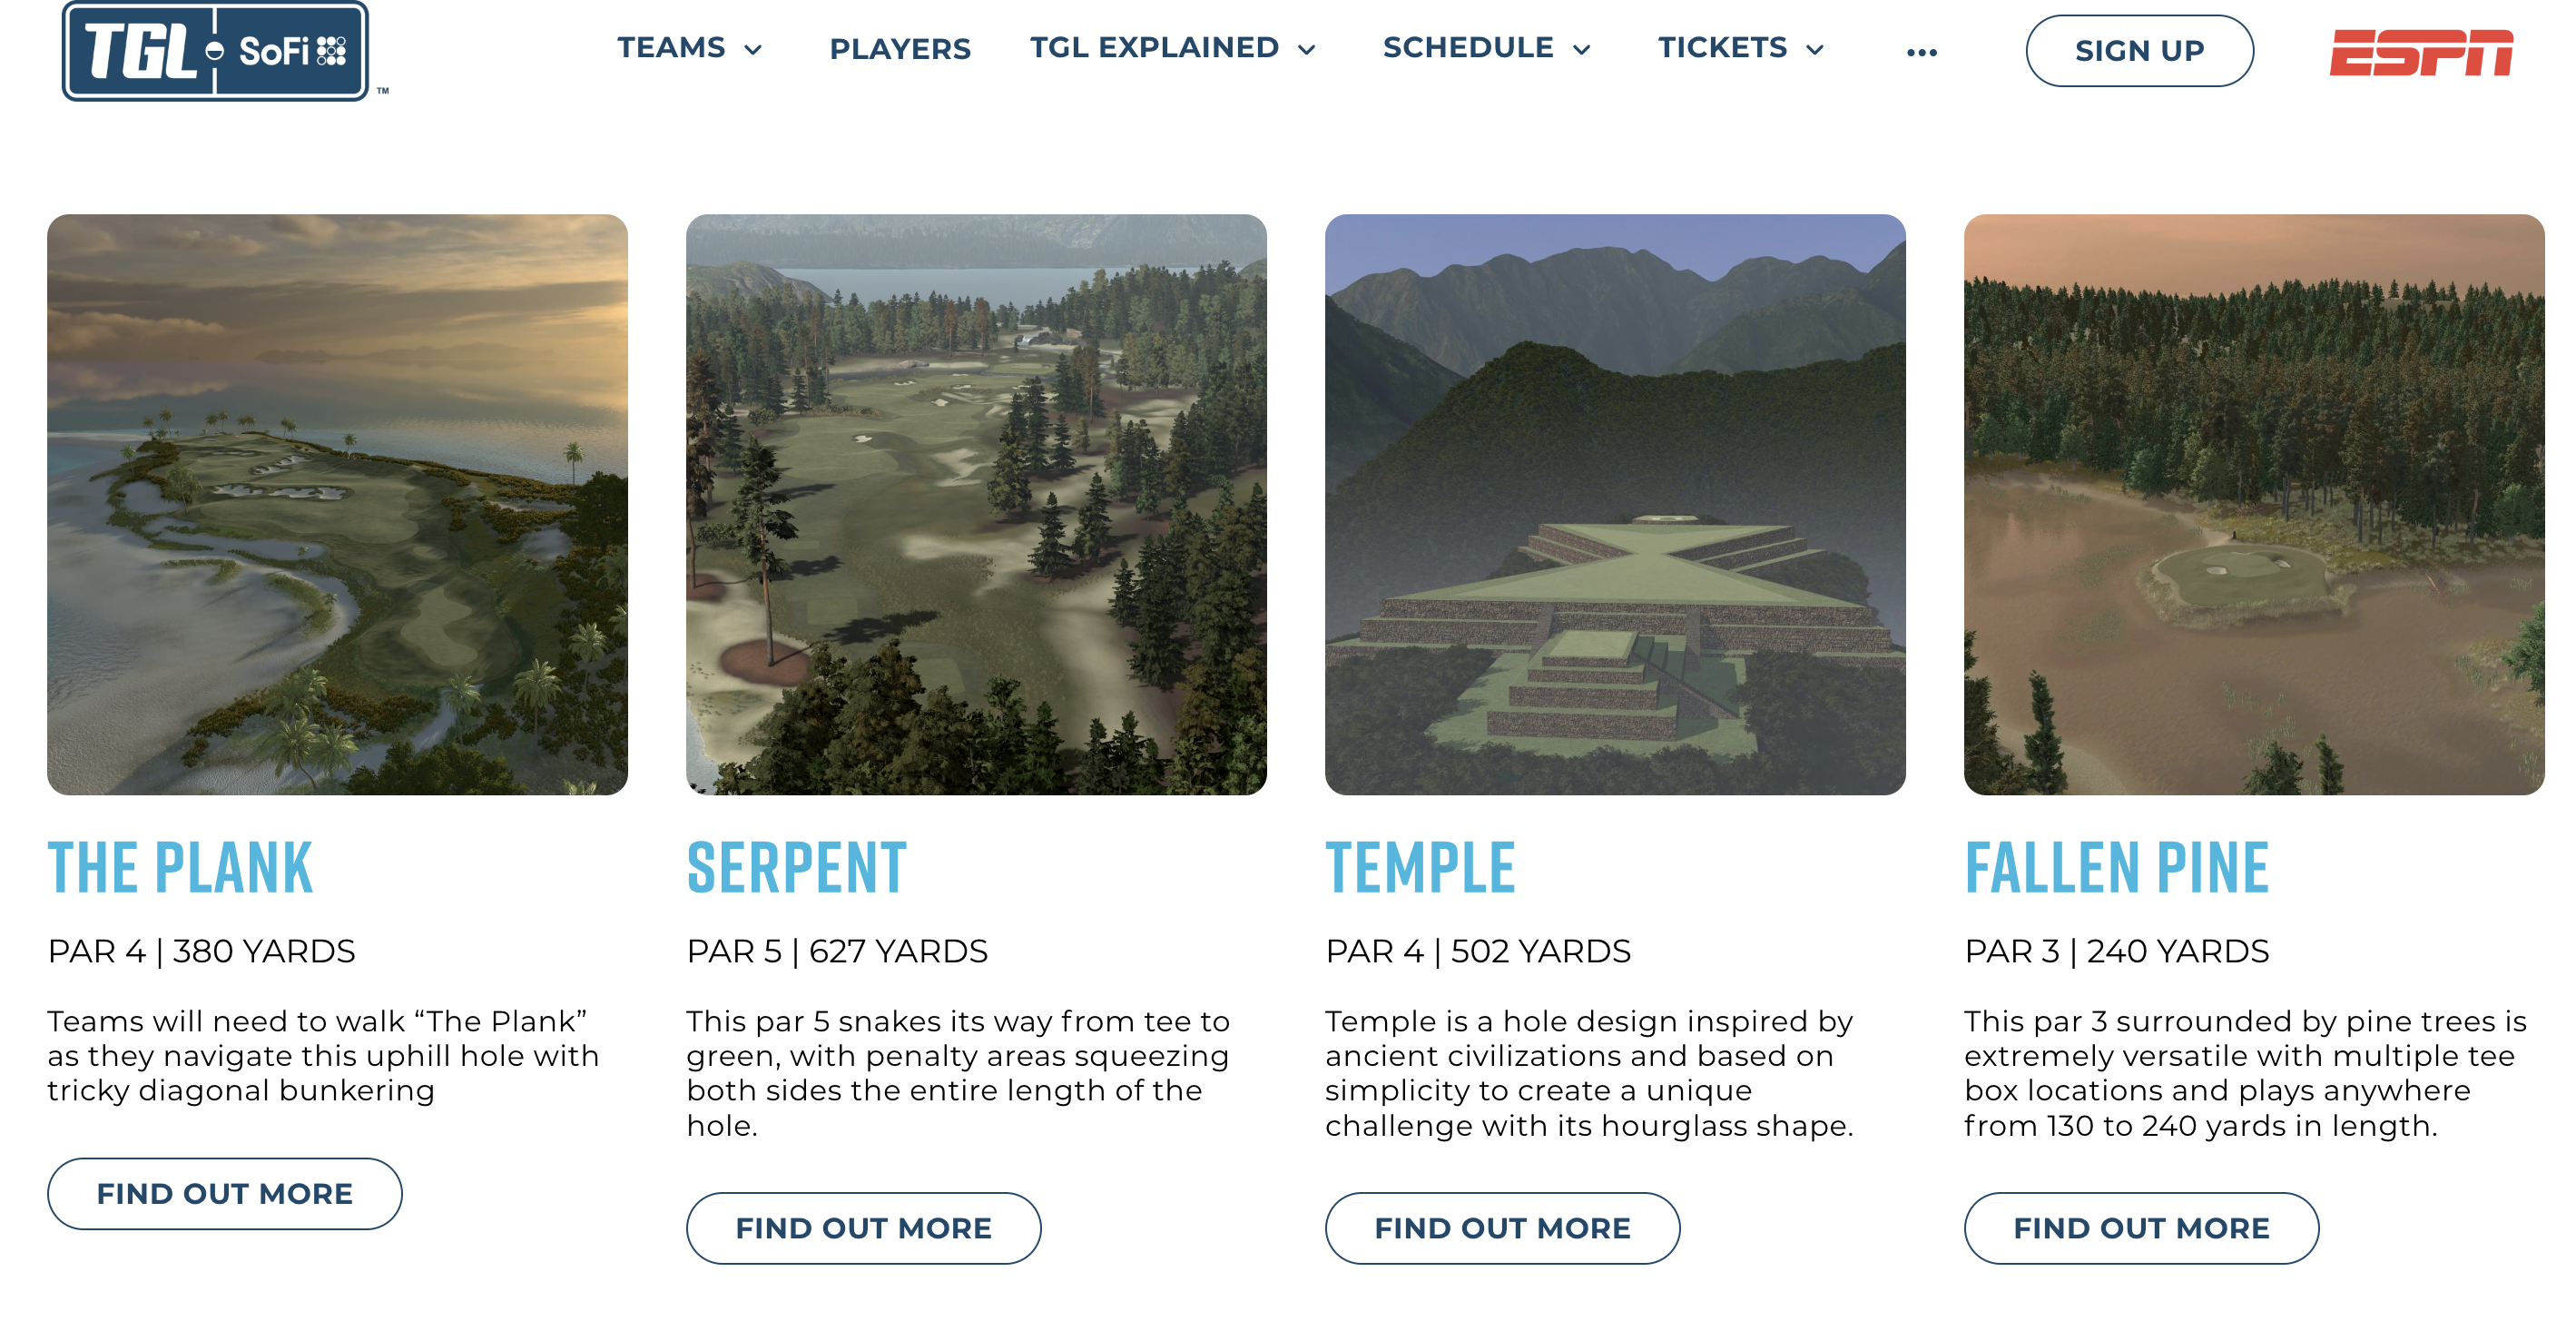This screenshot has height=1331, width=2576.
Task: Select the Tickets menu item
Action: click(x=1722, y=48)
